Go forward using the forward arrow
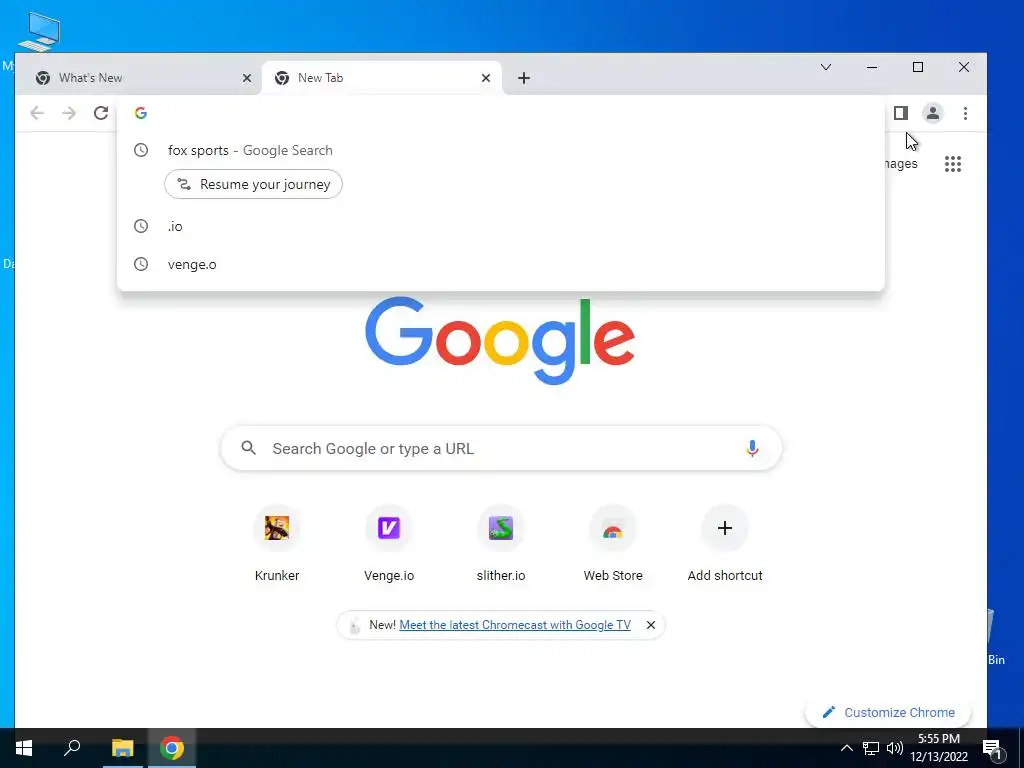This screenshot has width=1024, height=768. click(x=69, y=113)
